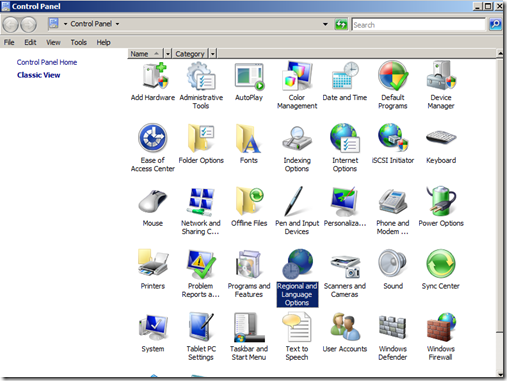The height and width of the screenshot is (381, 507).
Task: Open Windows Firewall settings
Action: point(441,337)
